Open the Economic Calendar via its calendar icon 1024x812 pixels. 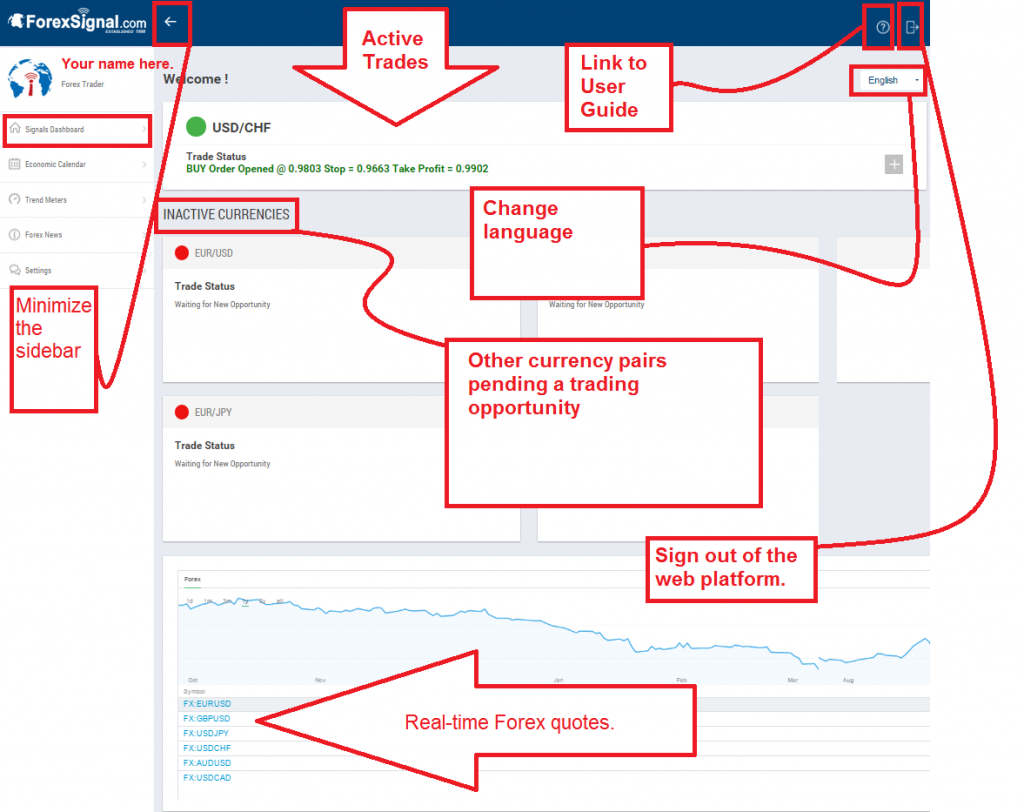coord(14,164)
